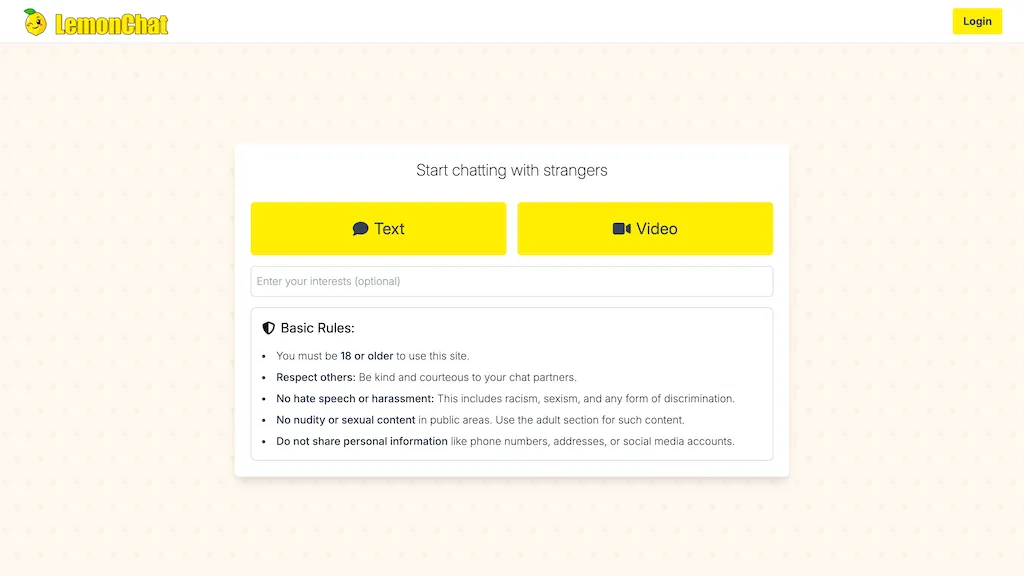Click 'No nudity or sexual content' text
This screenshot has width=1024, height=576.
coord(345,420)
